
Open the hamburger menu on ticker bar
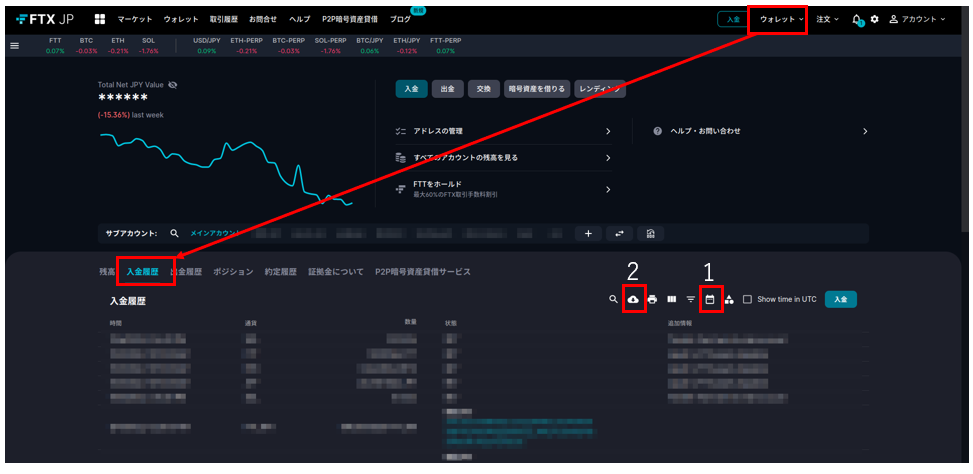(14, 45)
